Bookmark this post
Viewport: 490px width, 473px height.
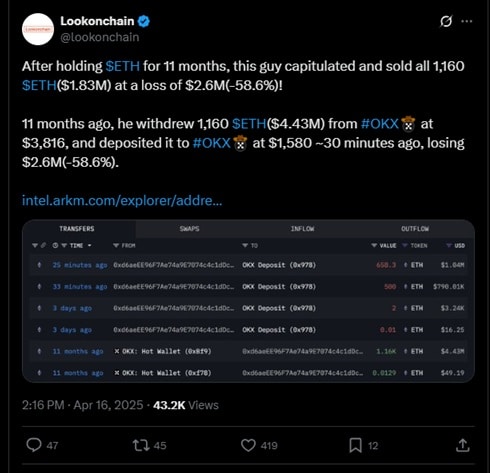(355, 445)
